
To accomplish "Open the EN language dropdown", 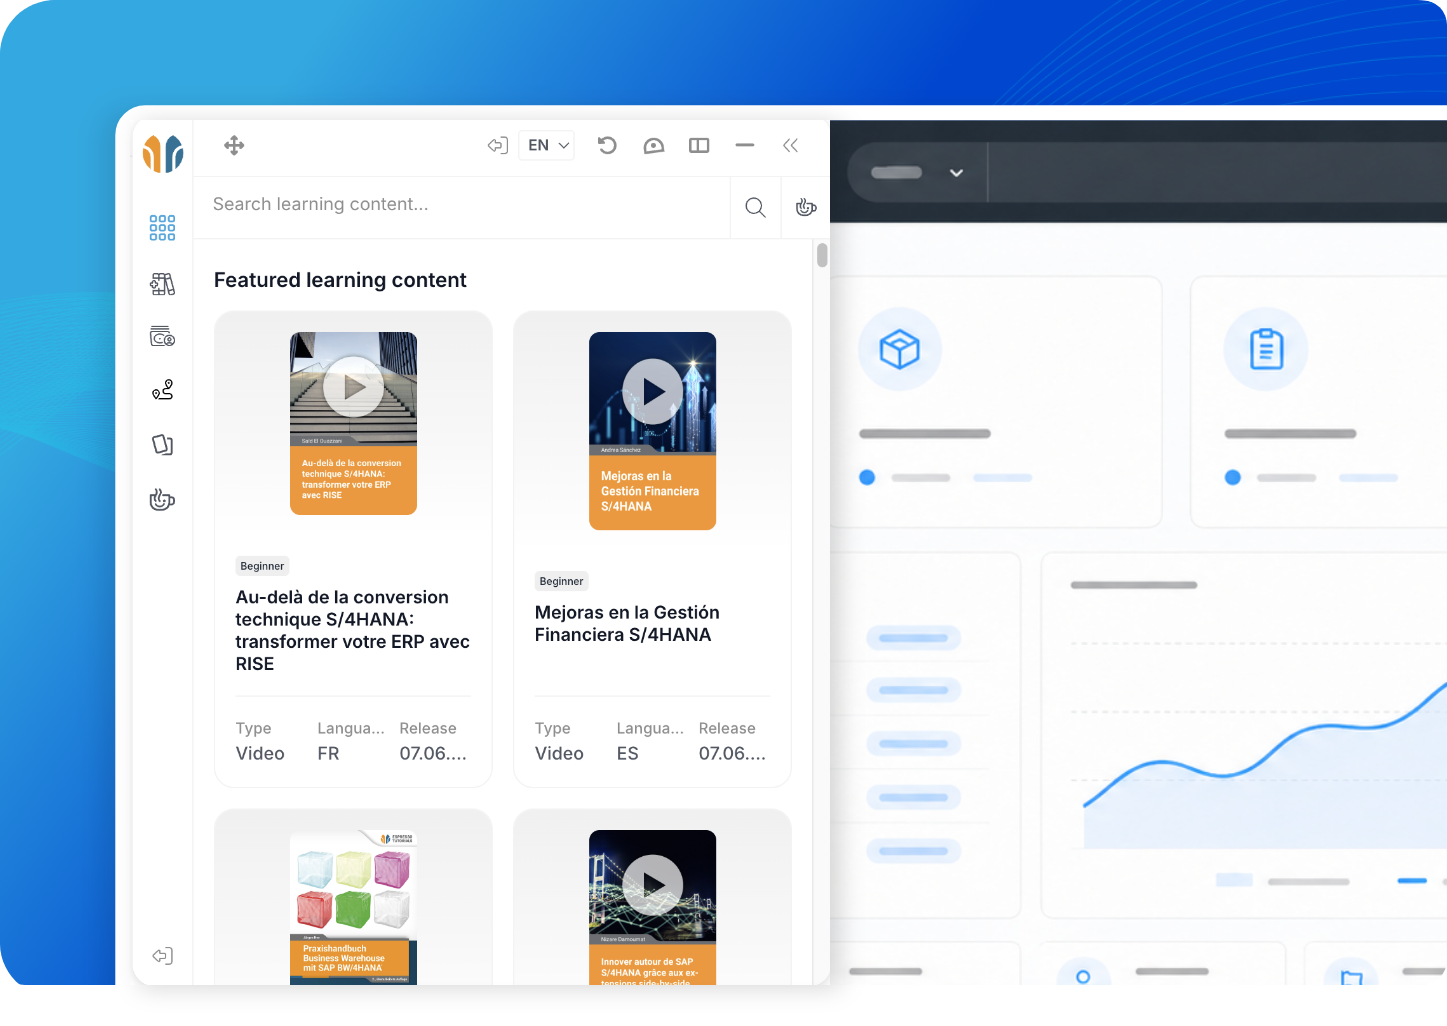I will pos(547,146).
